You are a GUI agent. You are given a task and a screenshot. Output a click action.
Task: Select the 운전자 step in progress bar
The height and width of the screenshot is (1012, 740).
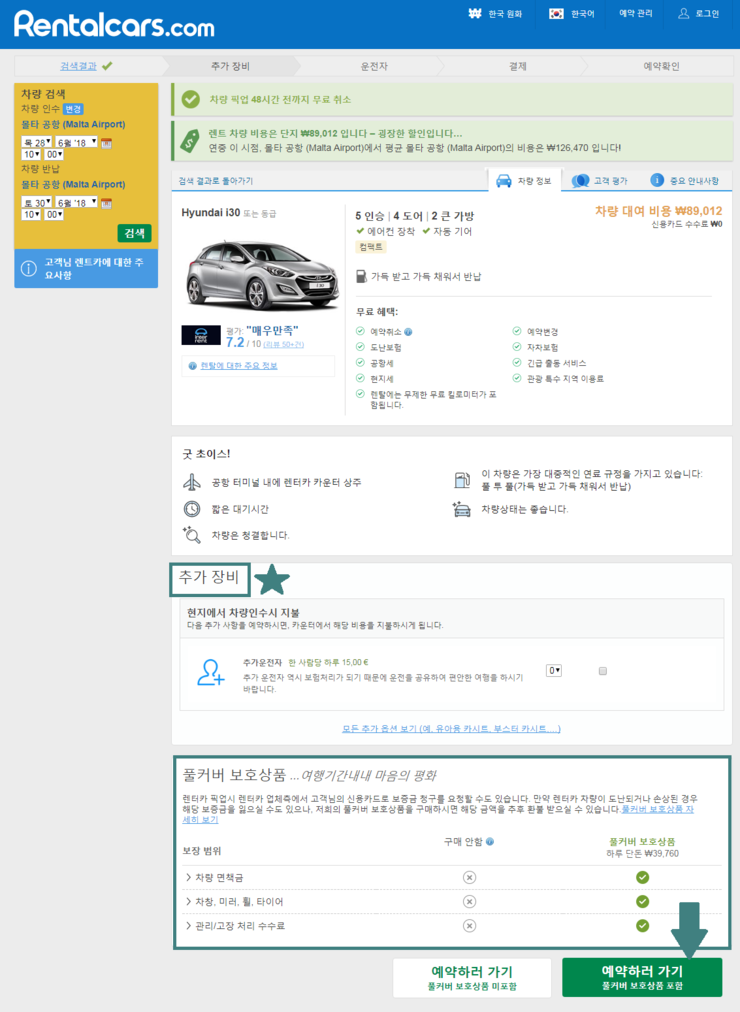pos(374,66)
